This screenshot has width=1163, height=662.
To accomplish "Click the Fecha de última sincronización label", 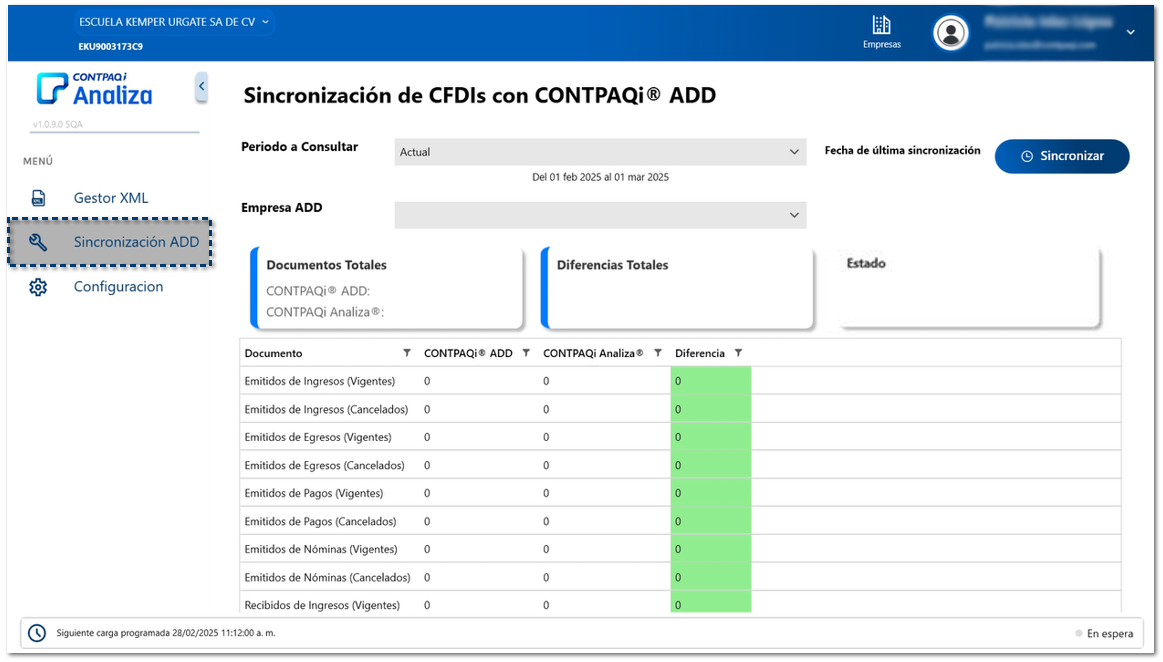I will tap(902, 150).
